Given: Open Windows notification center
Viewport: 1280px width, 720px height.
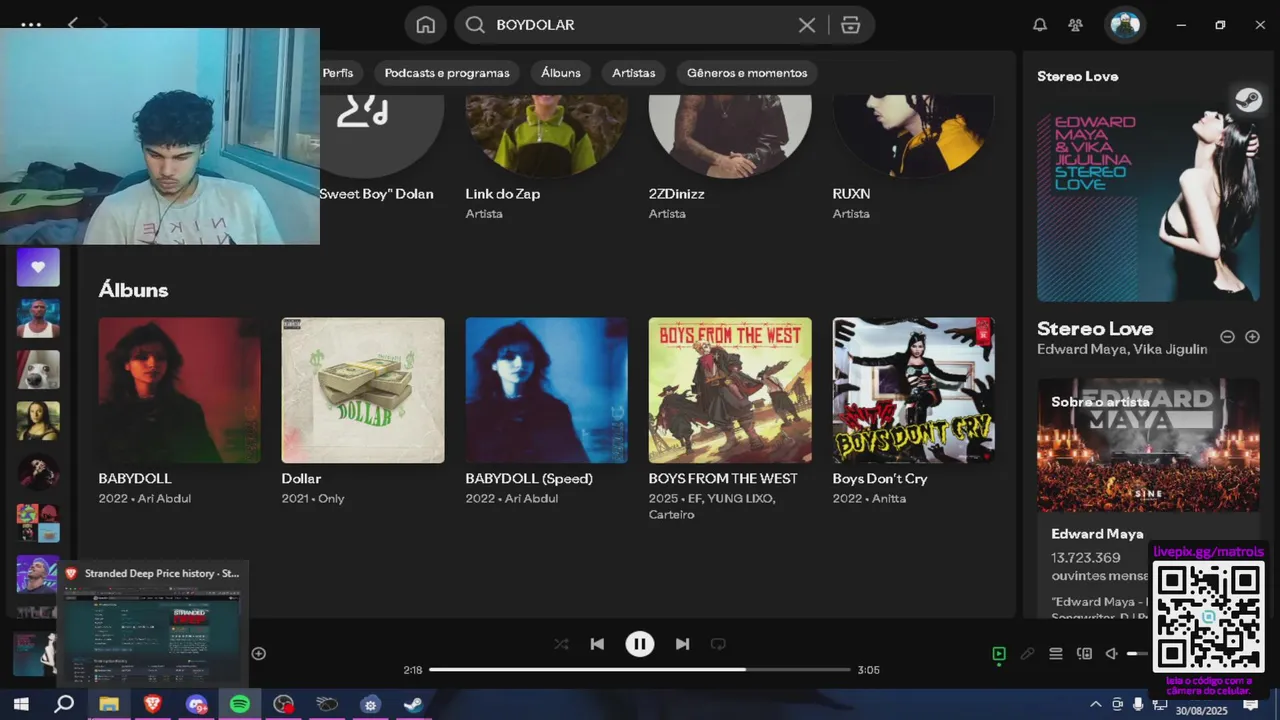Looking at the screenshot, I should [1250, 704].
